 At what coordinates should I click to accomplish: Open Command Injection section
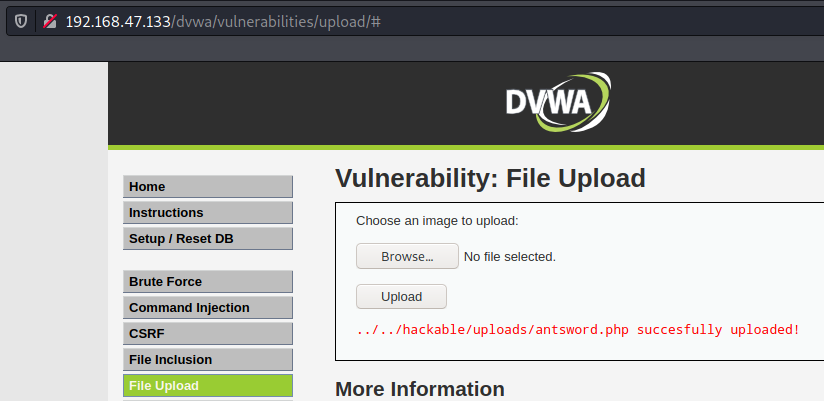(x=207, y=308)
